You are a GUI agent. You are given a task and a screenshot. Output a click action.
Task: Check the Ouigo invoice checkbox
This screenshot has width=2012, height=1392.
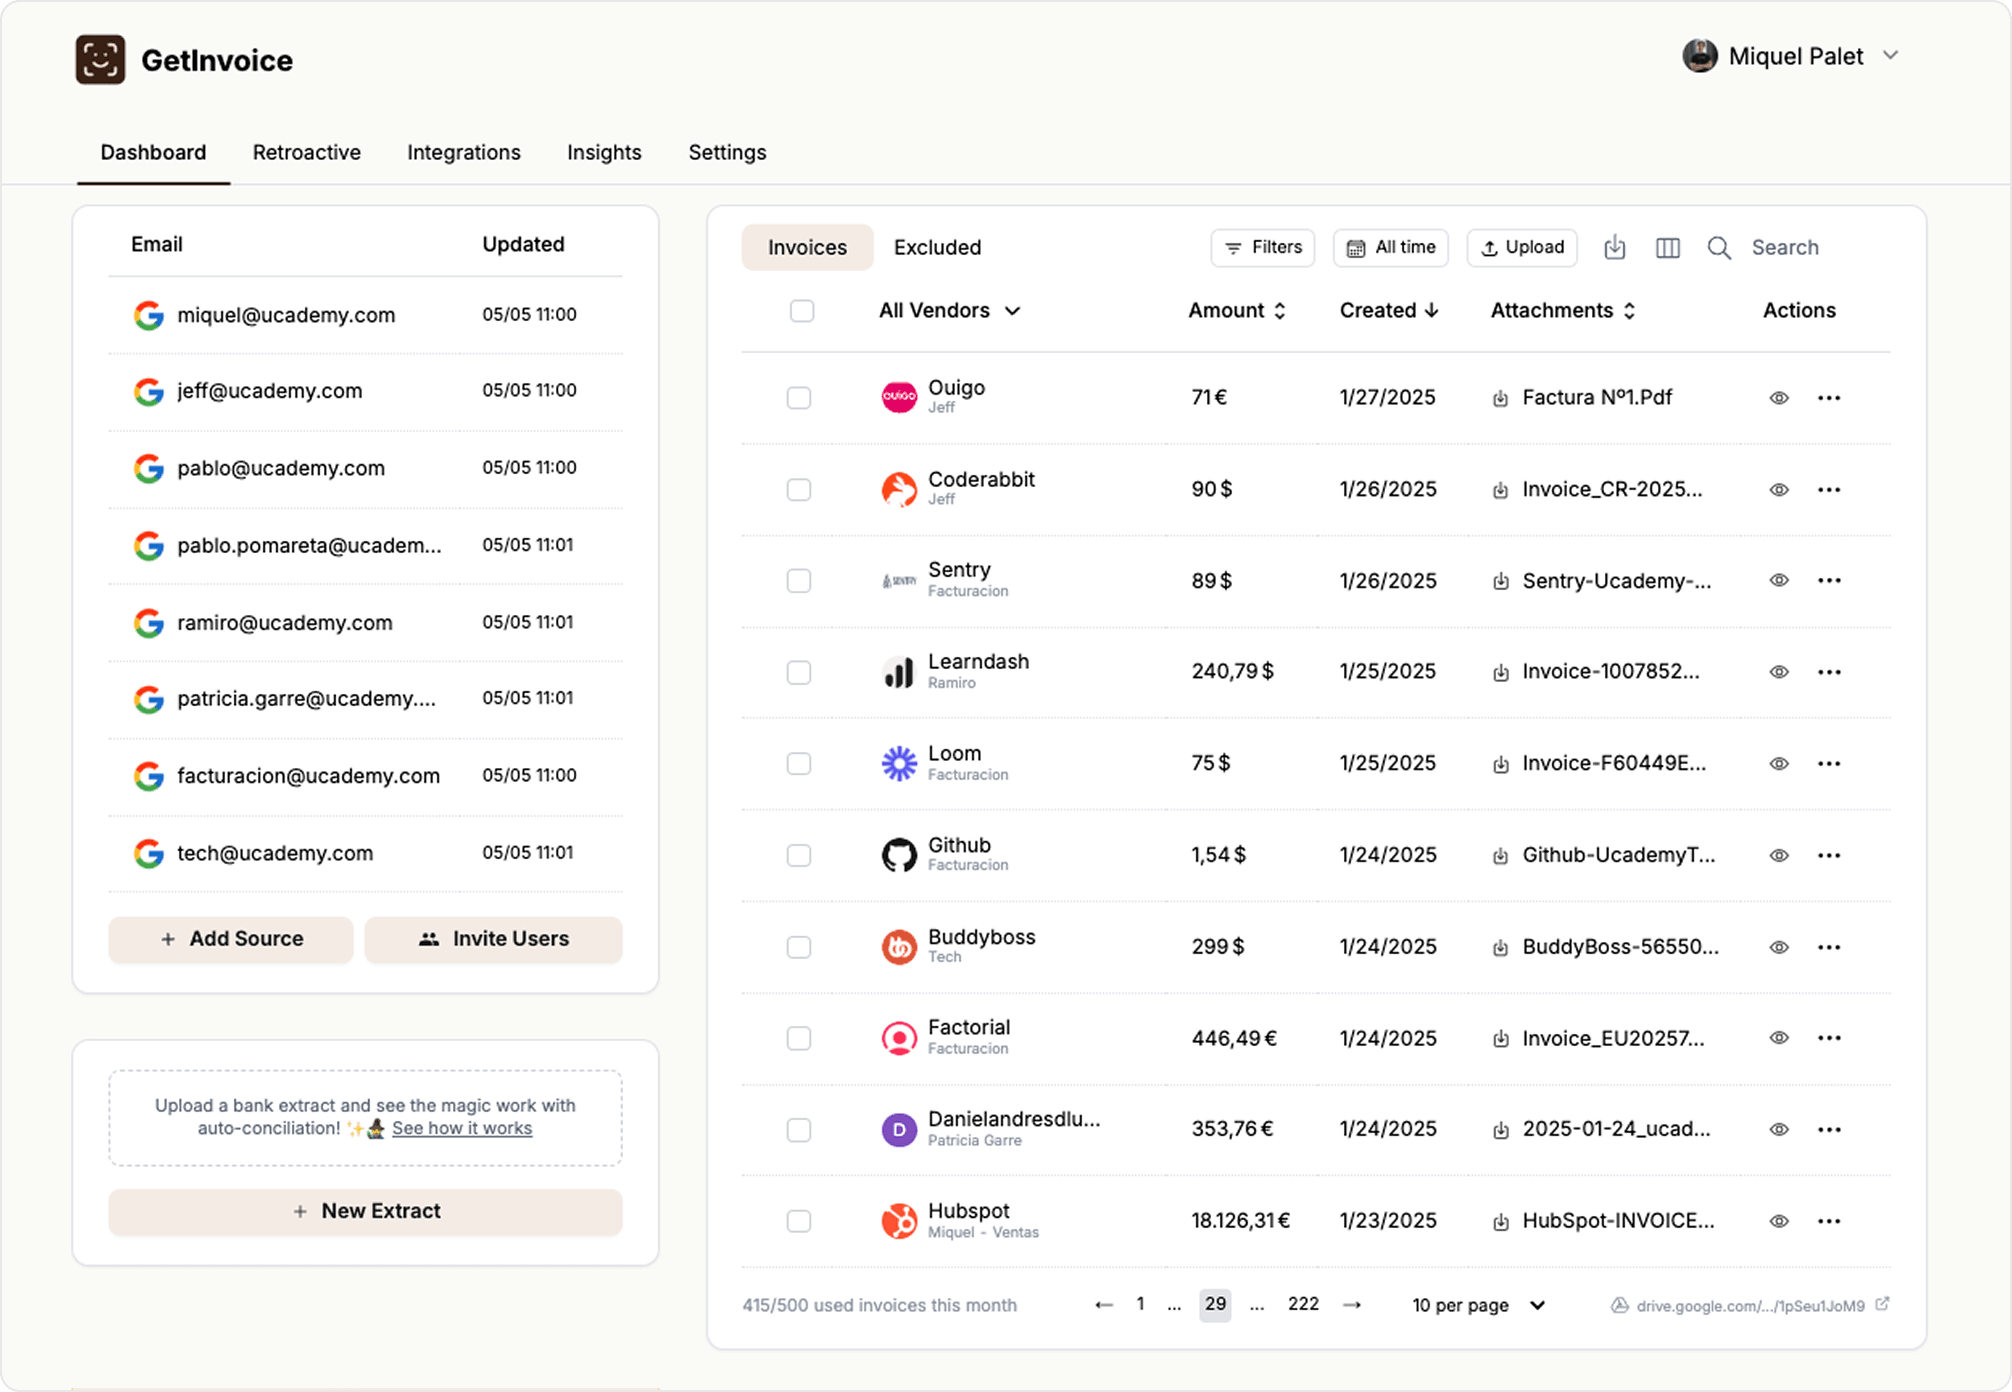799,398
